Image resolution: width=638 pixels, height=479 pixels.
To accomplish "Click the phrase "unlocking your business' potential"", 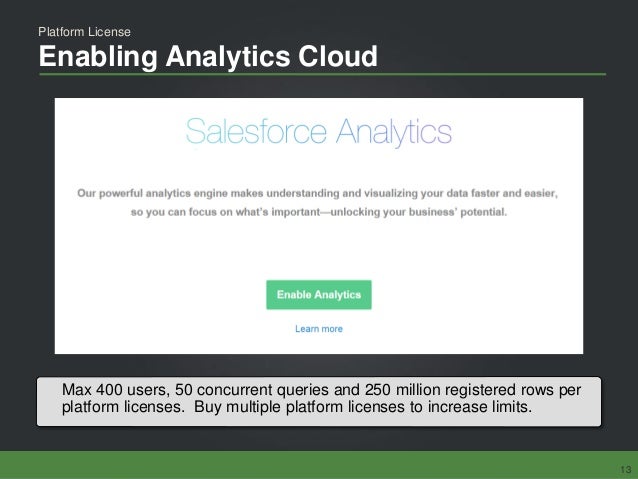I will point(419,212).
